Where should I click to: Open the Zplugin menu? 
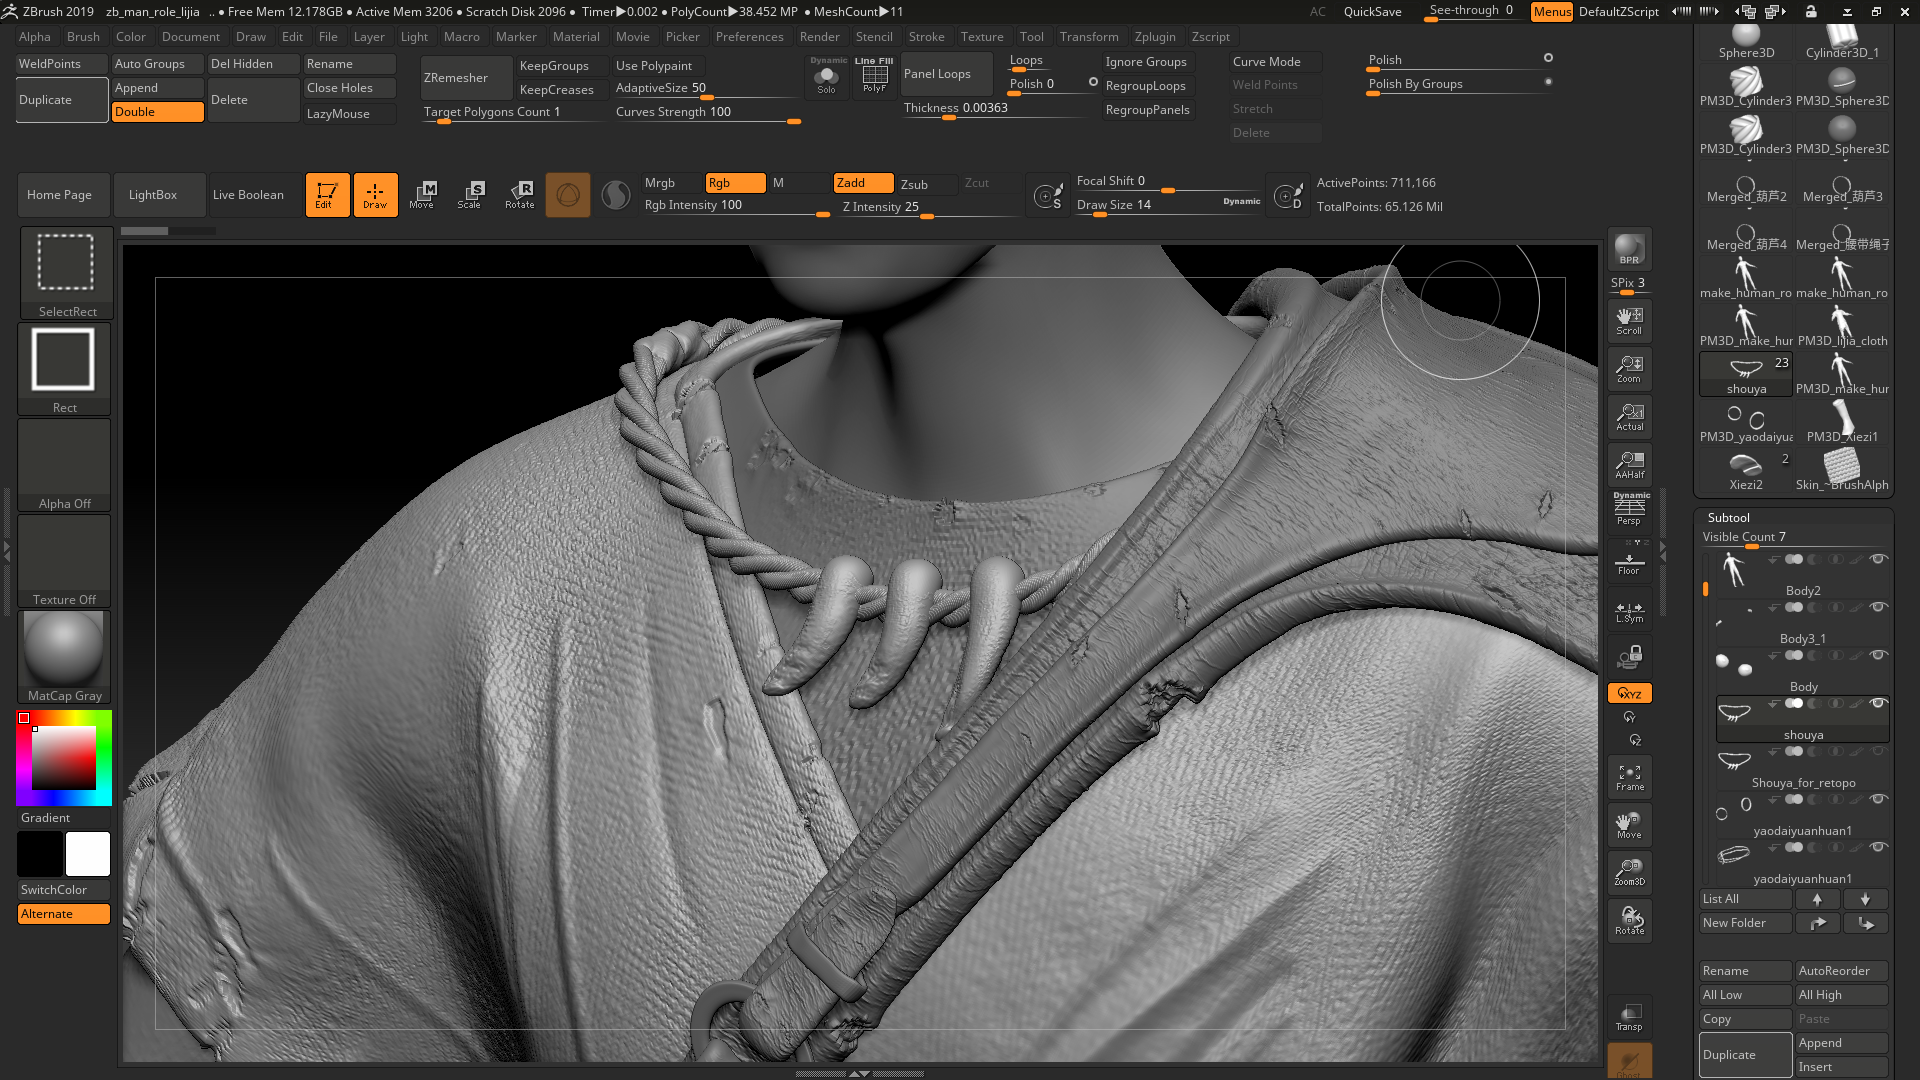pos(1154,37)
